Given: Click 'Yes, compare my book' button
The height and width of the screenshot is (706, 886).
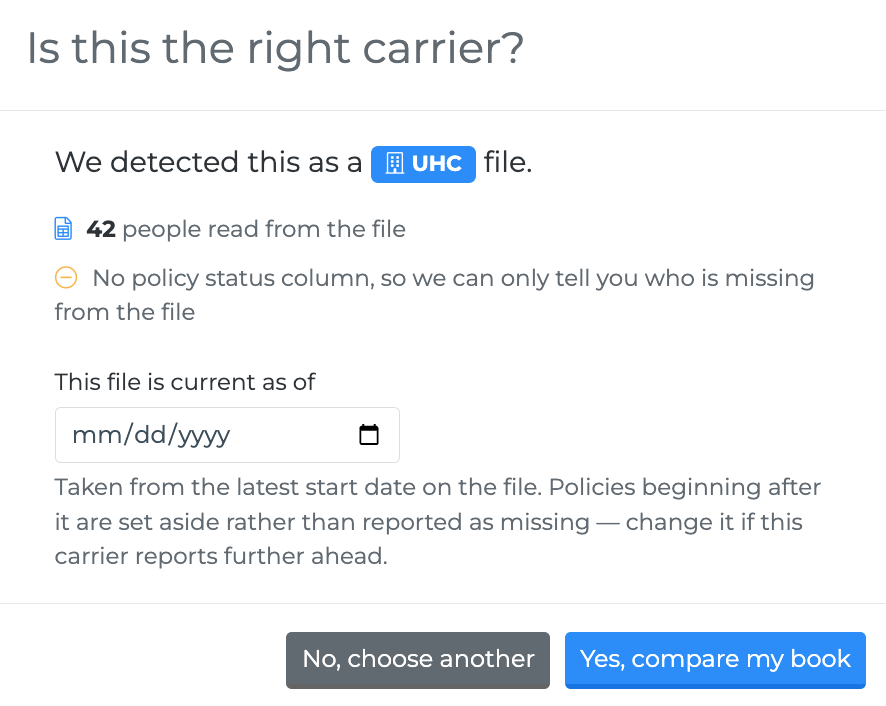Looking at the screenshot, I should (715, 660).
